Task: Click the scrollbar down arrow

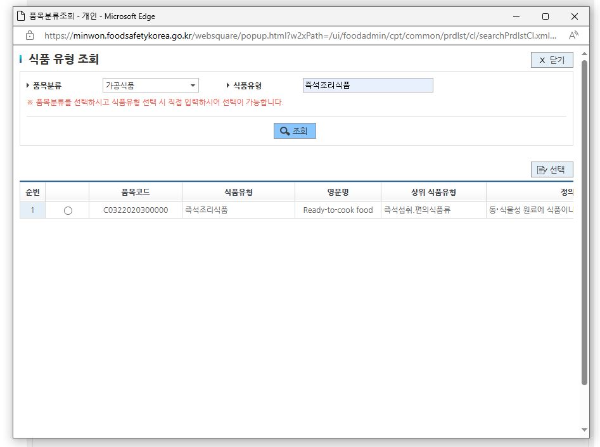Action: 584,430
